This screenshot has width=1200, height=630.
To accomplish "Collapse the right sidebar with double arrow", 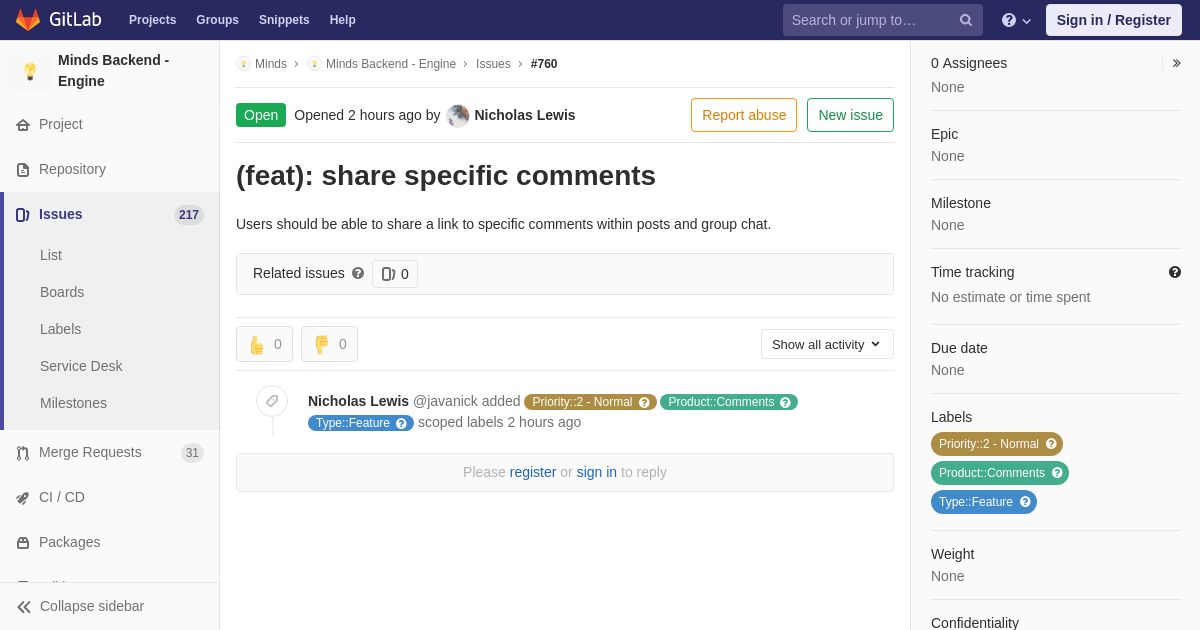I will [x=1176, y=63].
